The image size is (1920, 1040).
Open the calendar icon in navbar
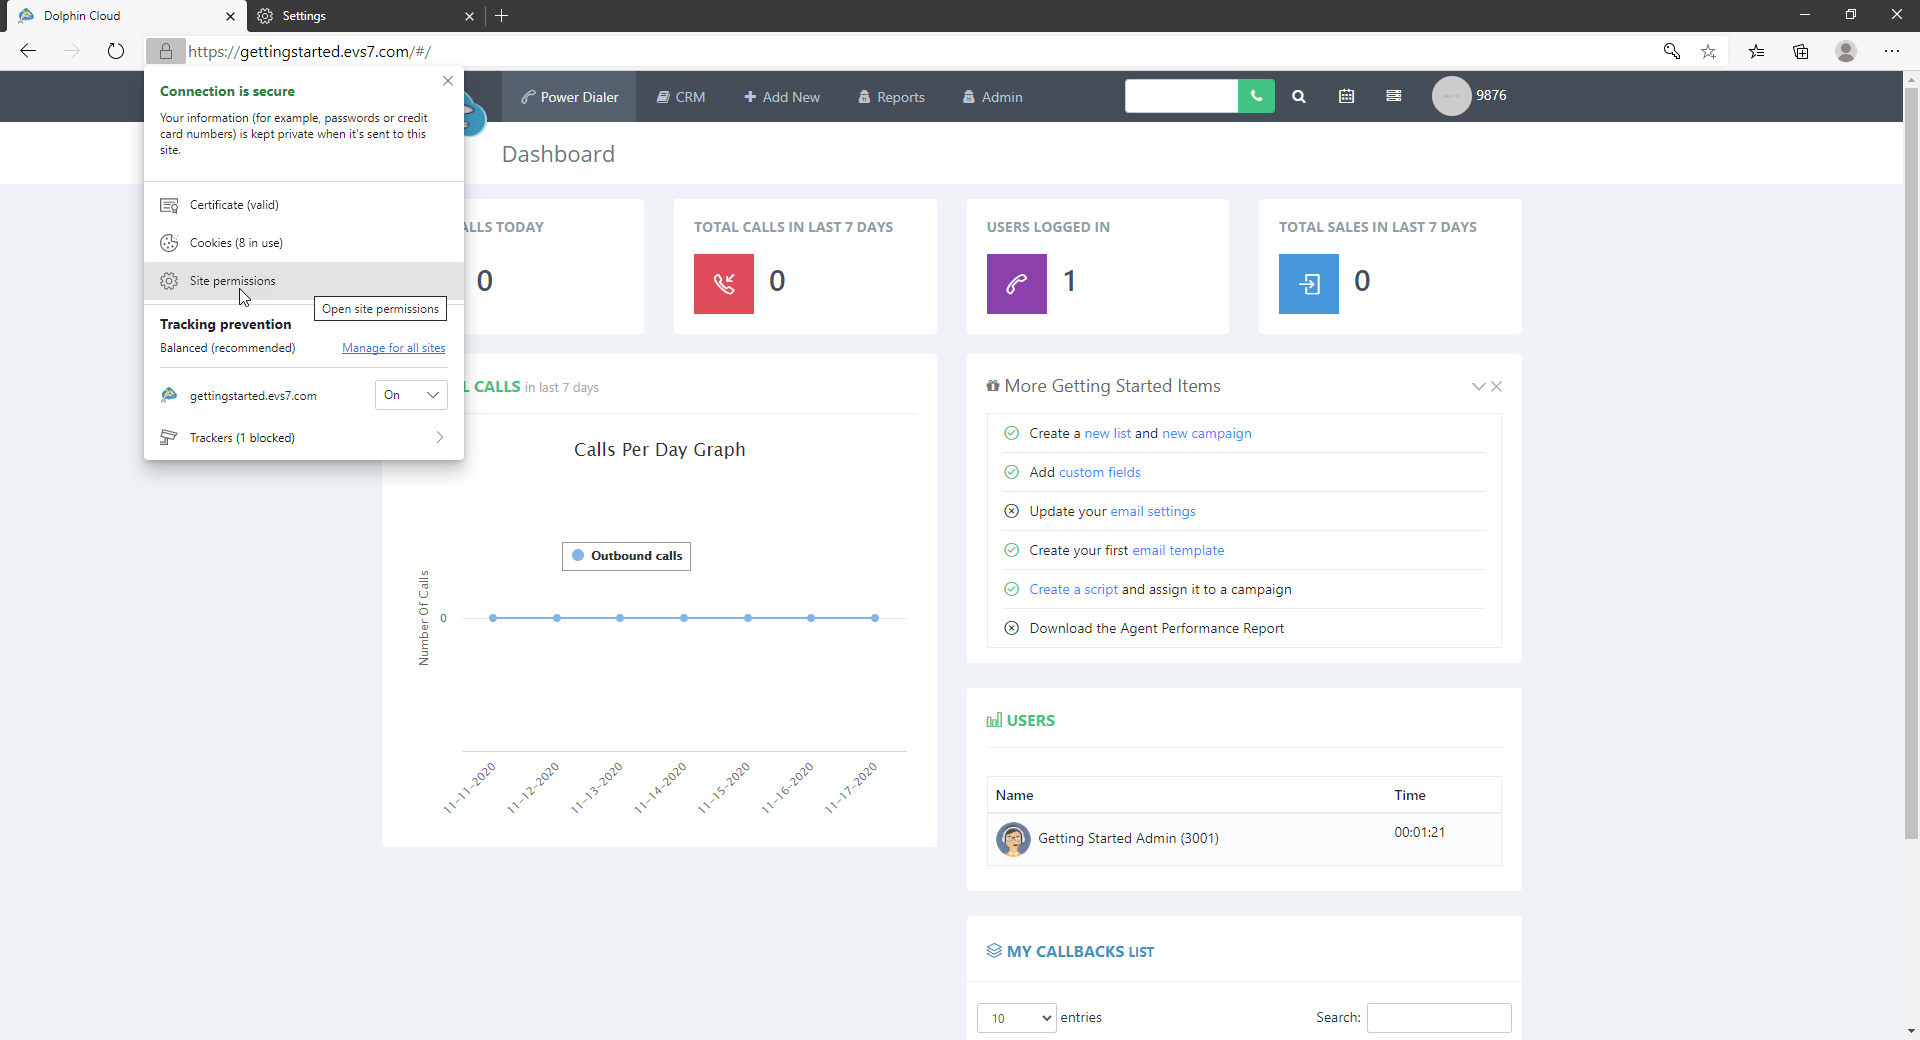(x=1347, y=97)
